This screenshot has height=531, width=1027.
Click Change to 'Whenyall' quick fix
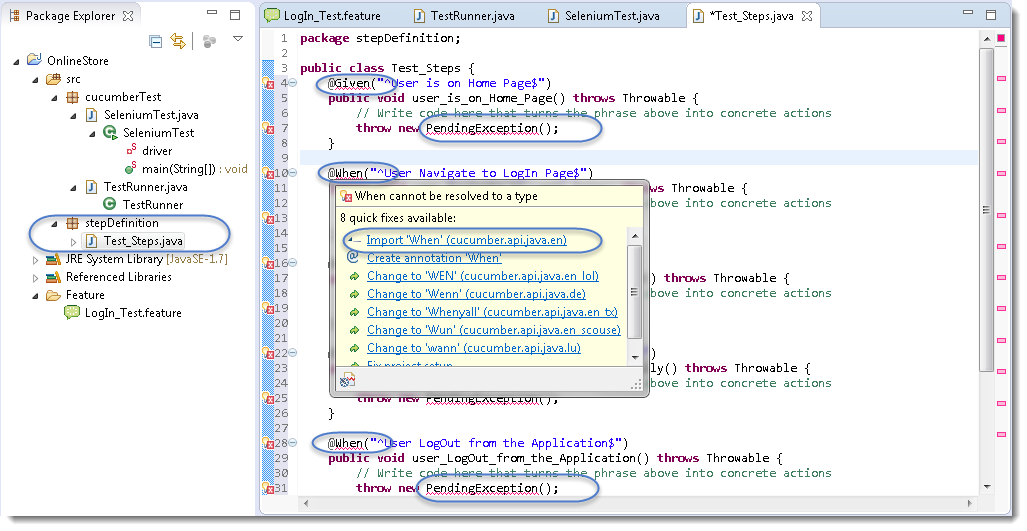(492, 312)
